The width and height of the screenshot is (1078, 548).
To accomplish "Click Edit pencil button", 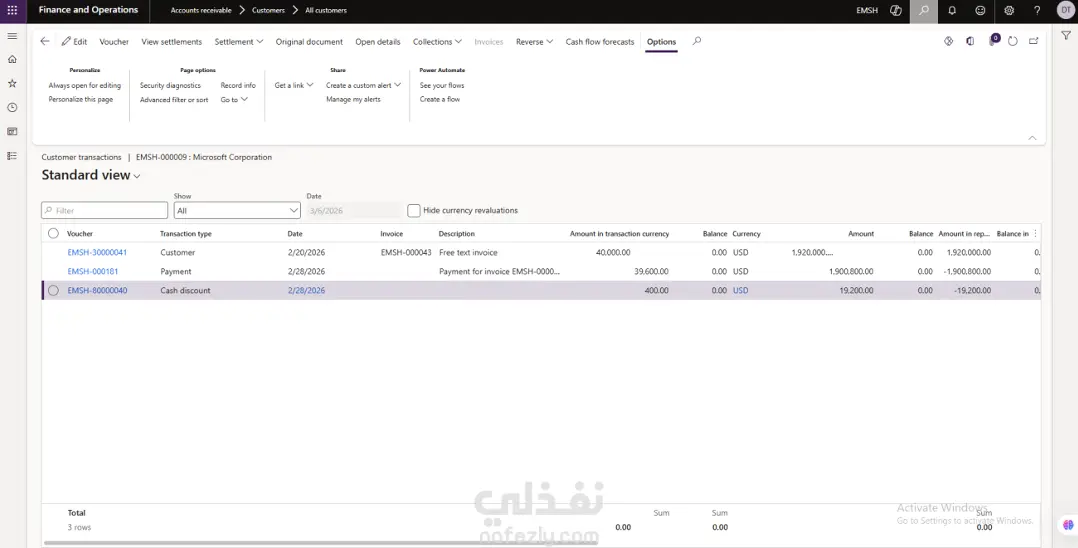I will click(x=74, y=41).
